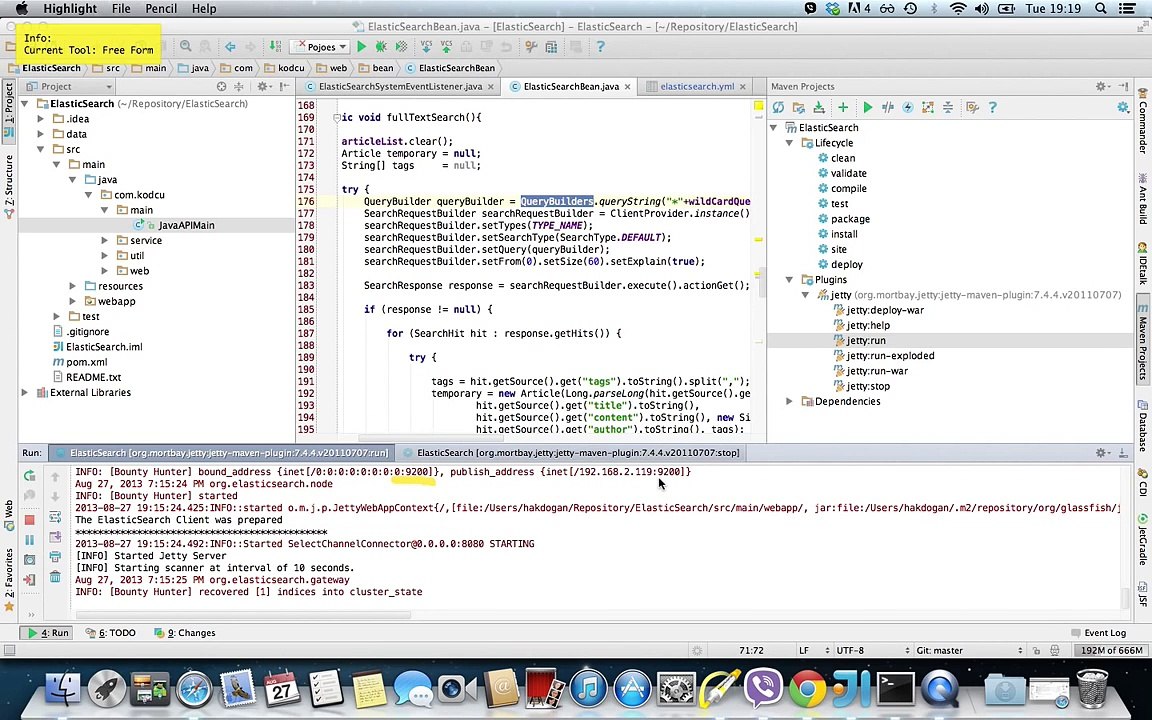Start Debug for the Pojoes configuration
This screenshot has width=1152, height=720.
coord(381,47)
